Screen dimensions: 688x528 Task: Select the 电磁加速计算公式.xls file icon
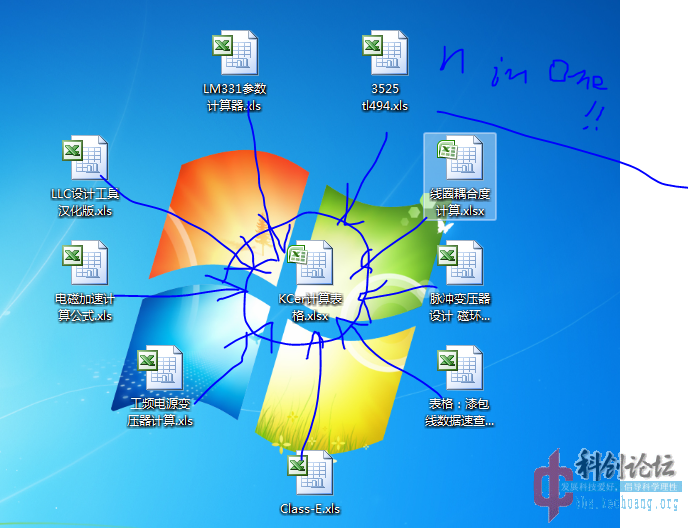pos(85,263)
